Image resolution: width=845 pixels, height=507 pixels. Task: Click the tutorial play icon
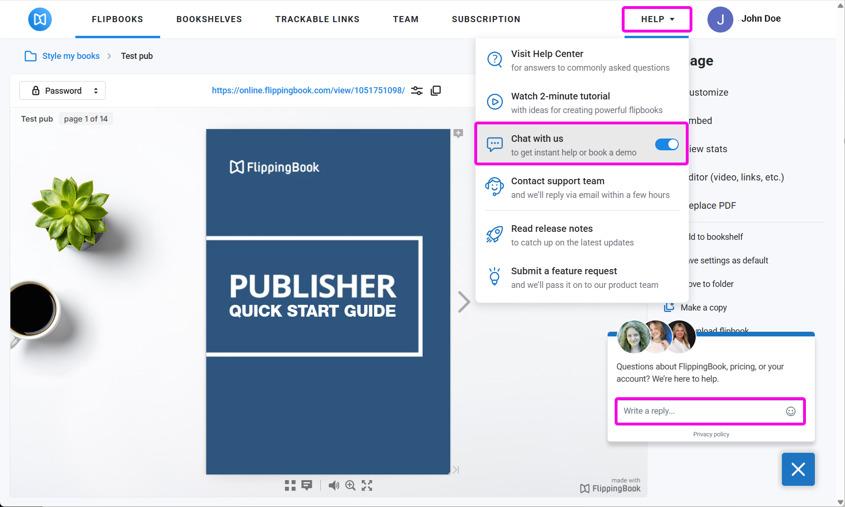[x=494, y=101]
